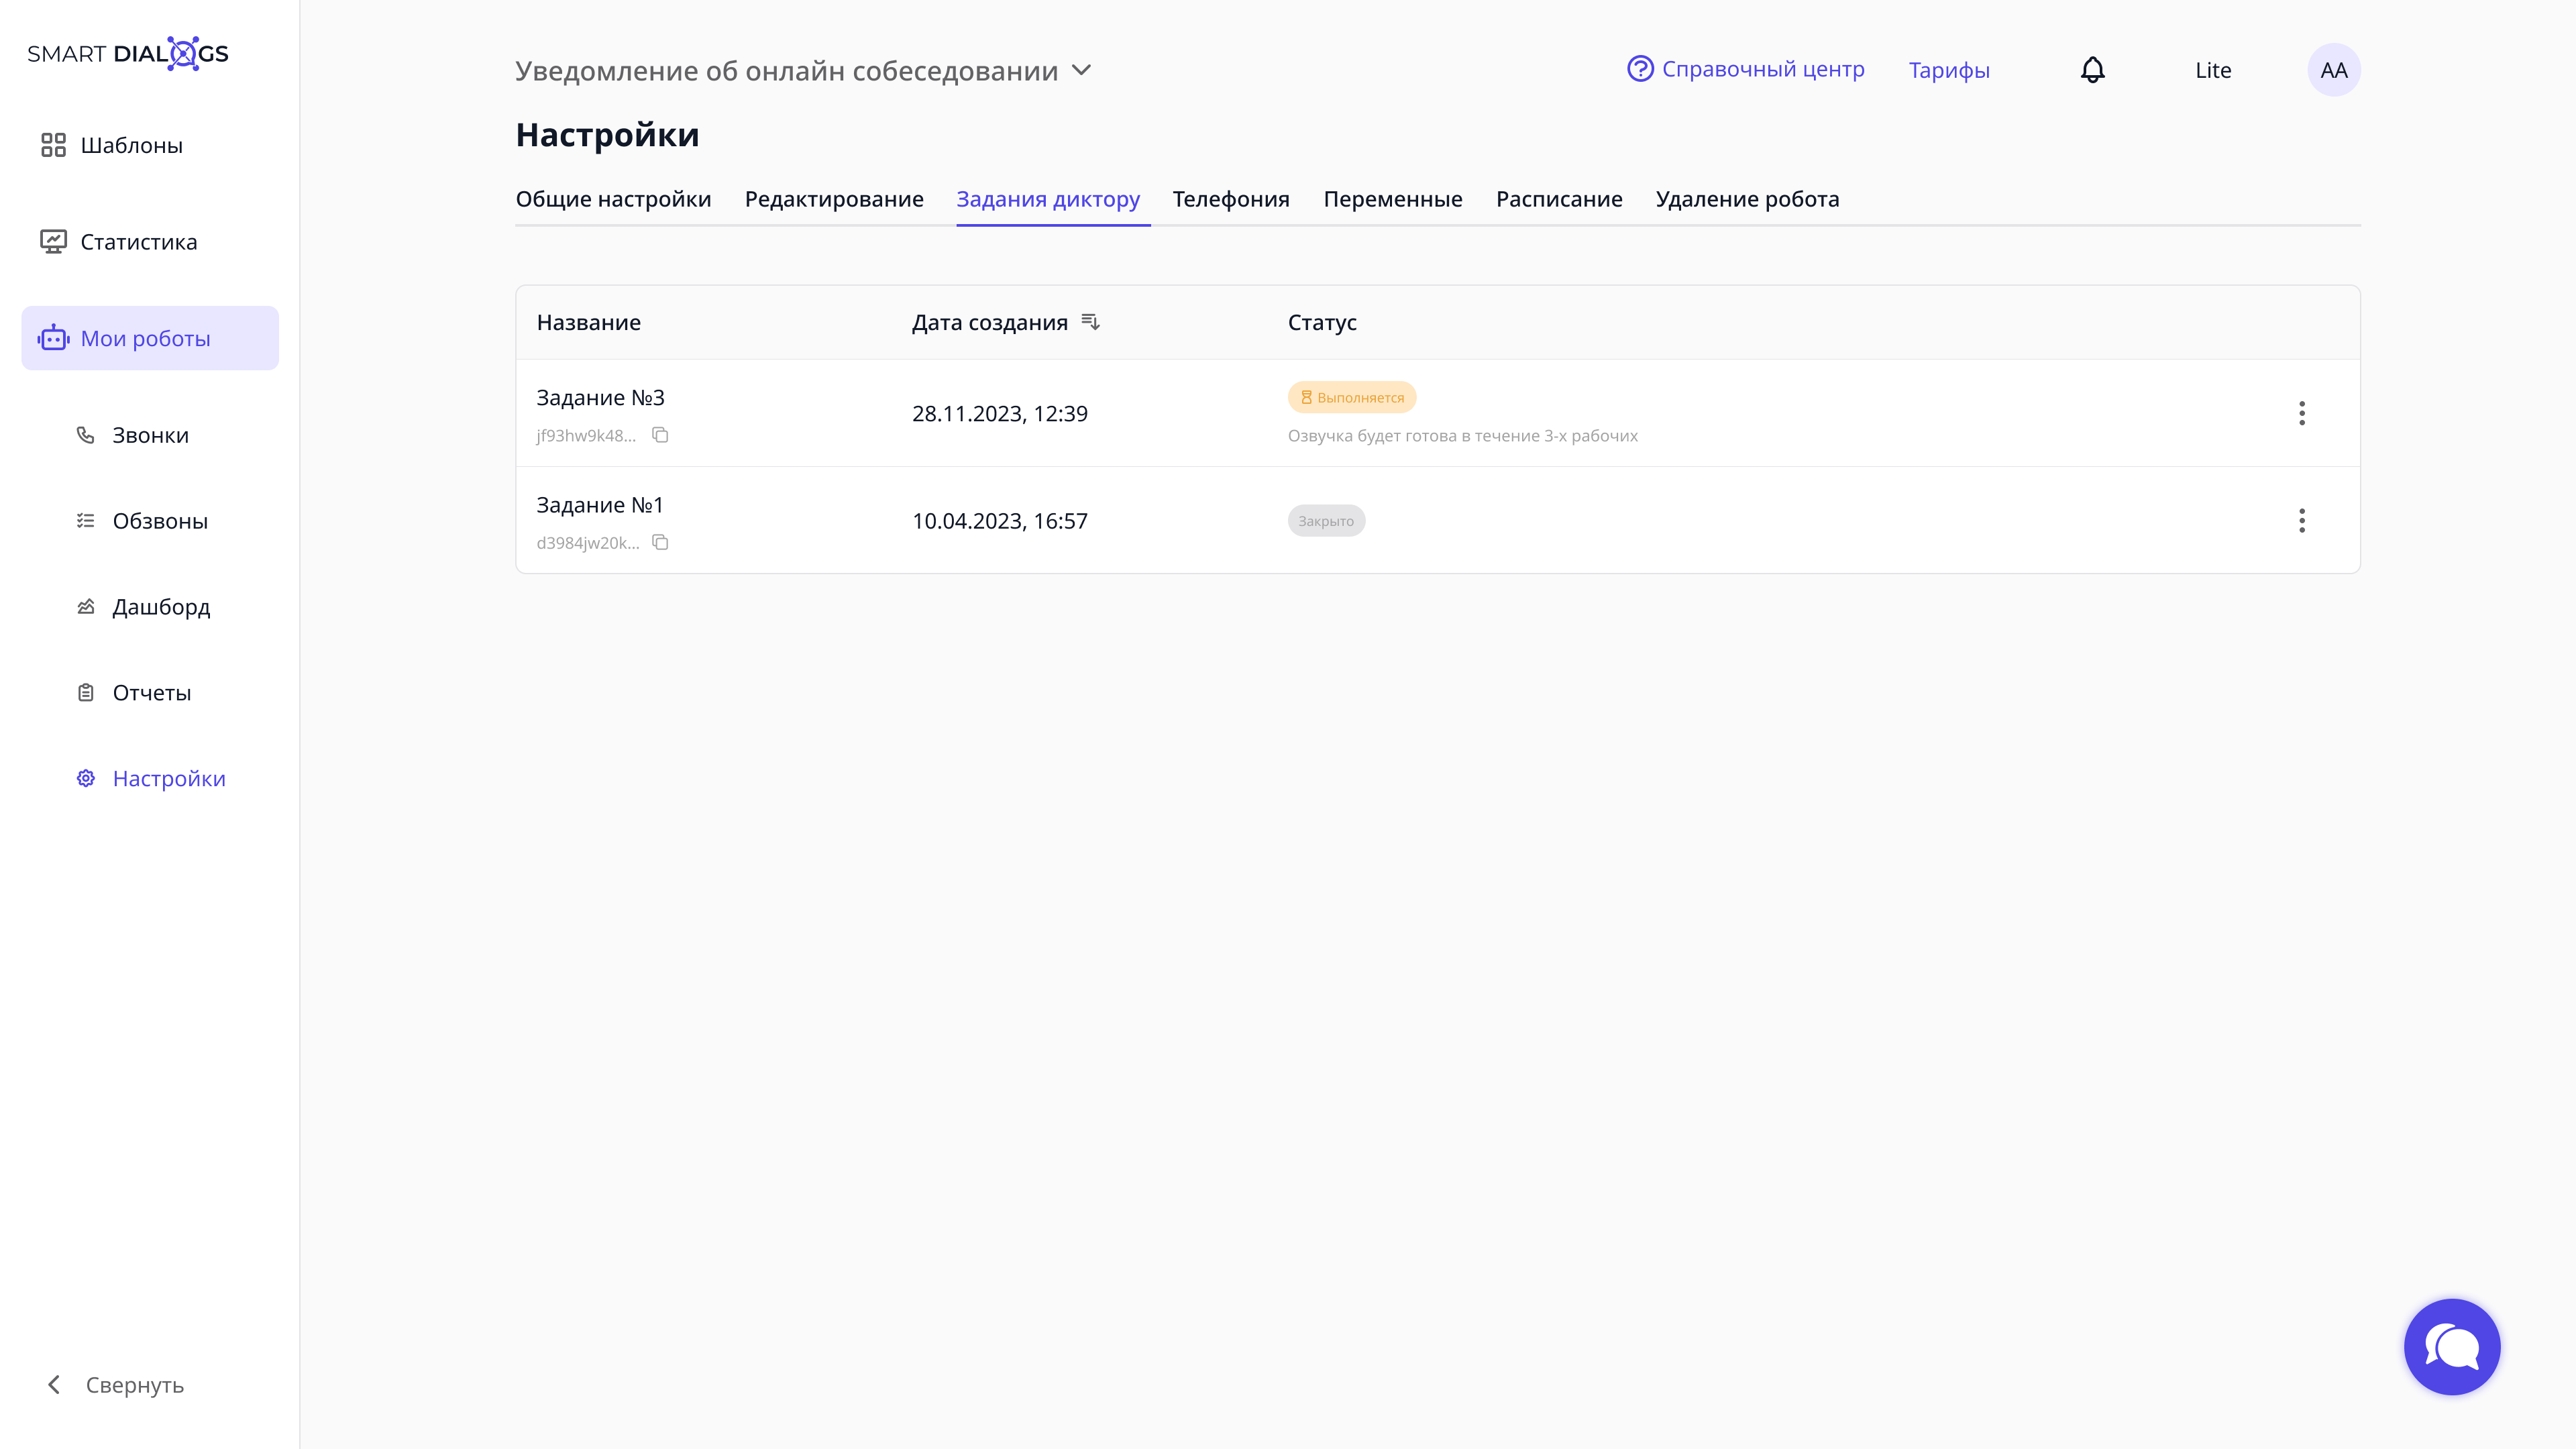Copy ID d3984jw20k of Задание №1

(x=660, y=542)
